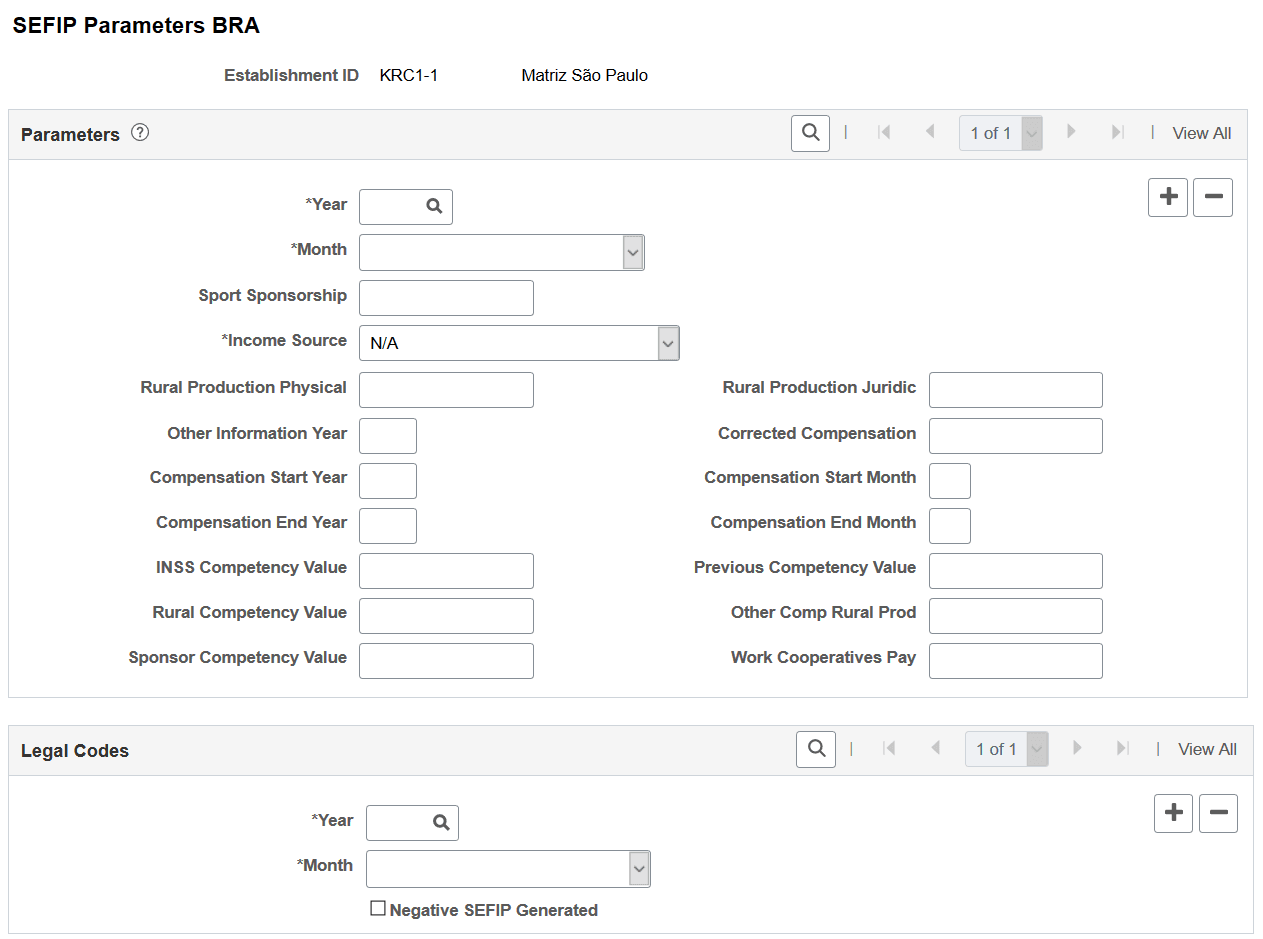Expand the 1 of 1 record selector in Parameters

coord(1031,132)
